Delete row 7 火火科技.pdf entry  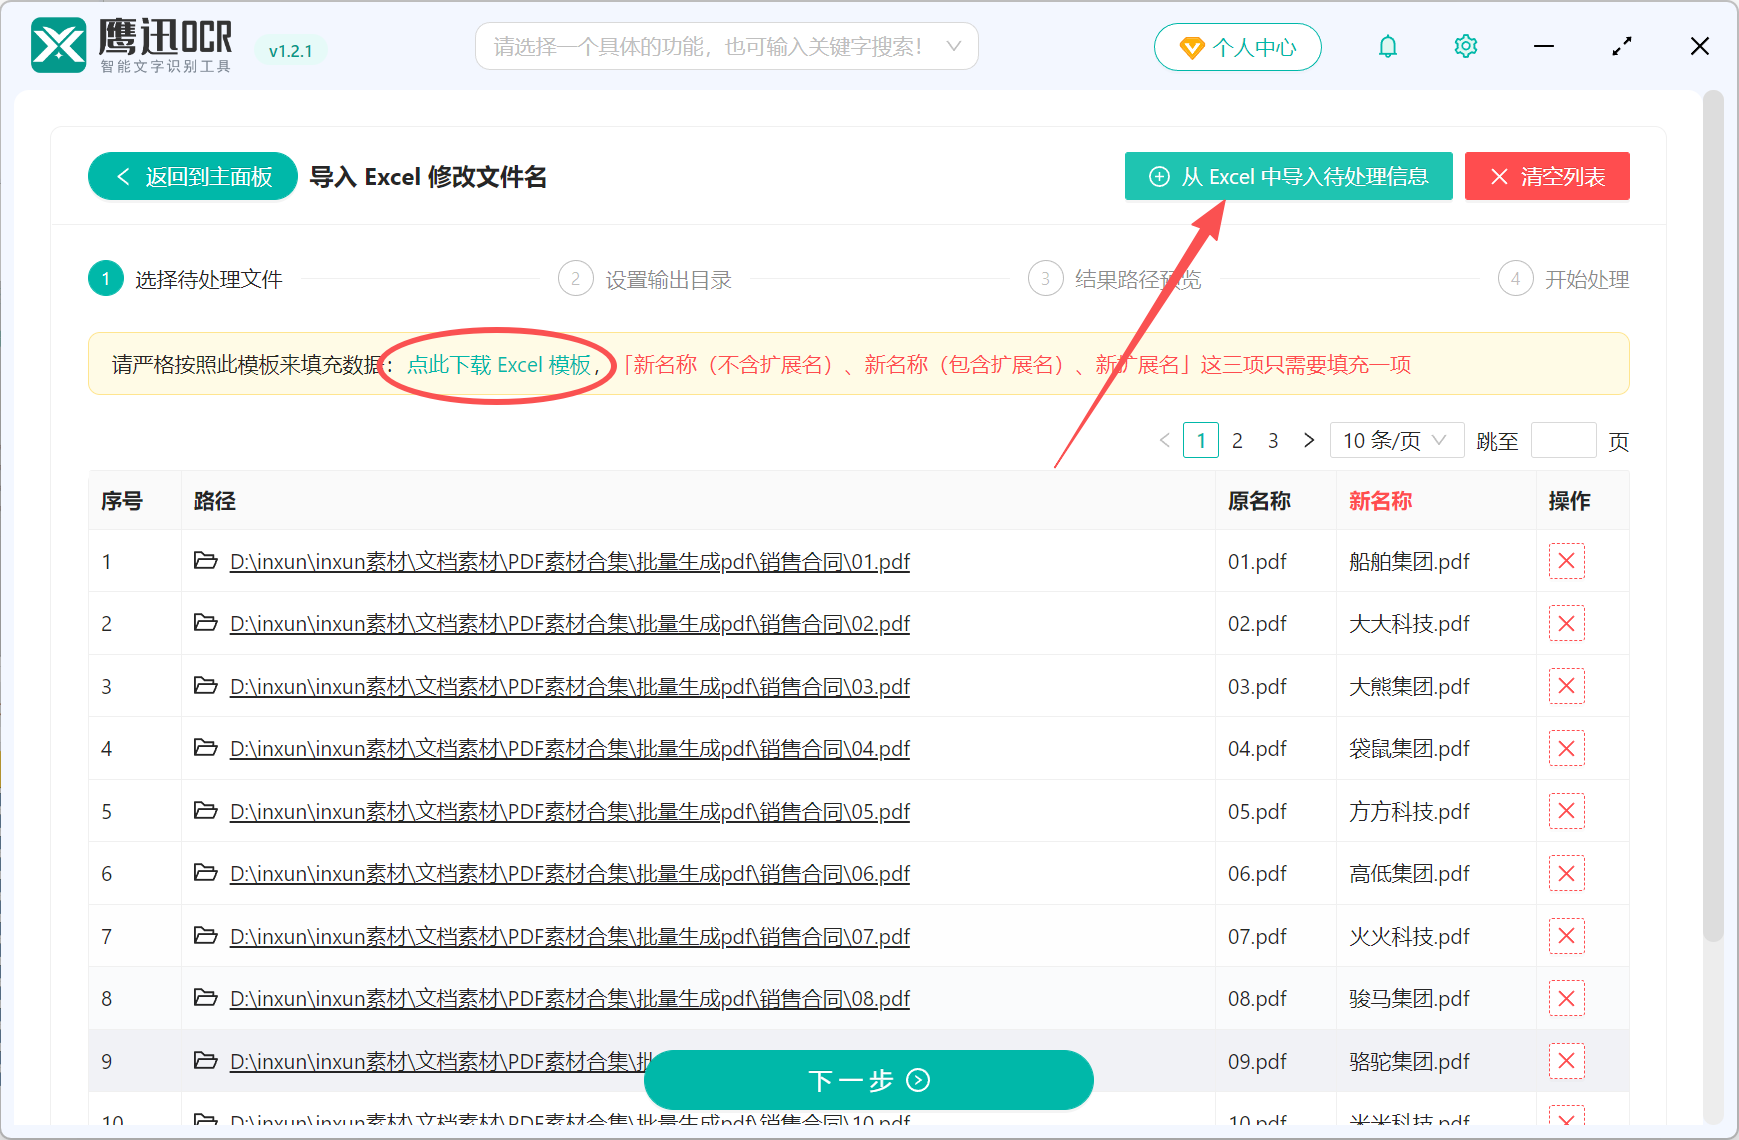pos(1567,937)
